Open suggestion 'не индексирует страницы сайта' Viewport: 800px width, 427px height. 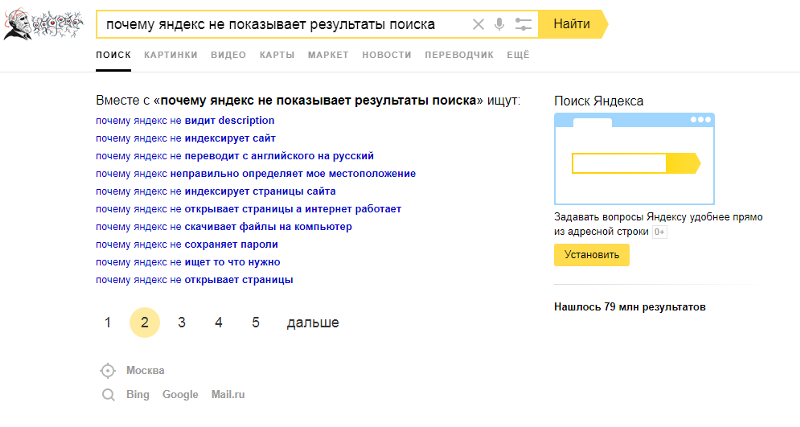(216, 191)
